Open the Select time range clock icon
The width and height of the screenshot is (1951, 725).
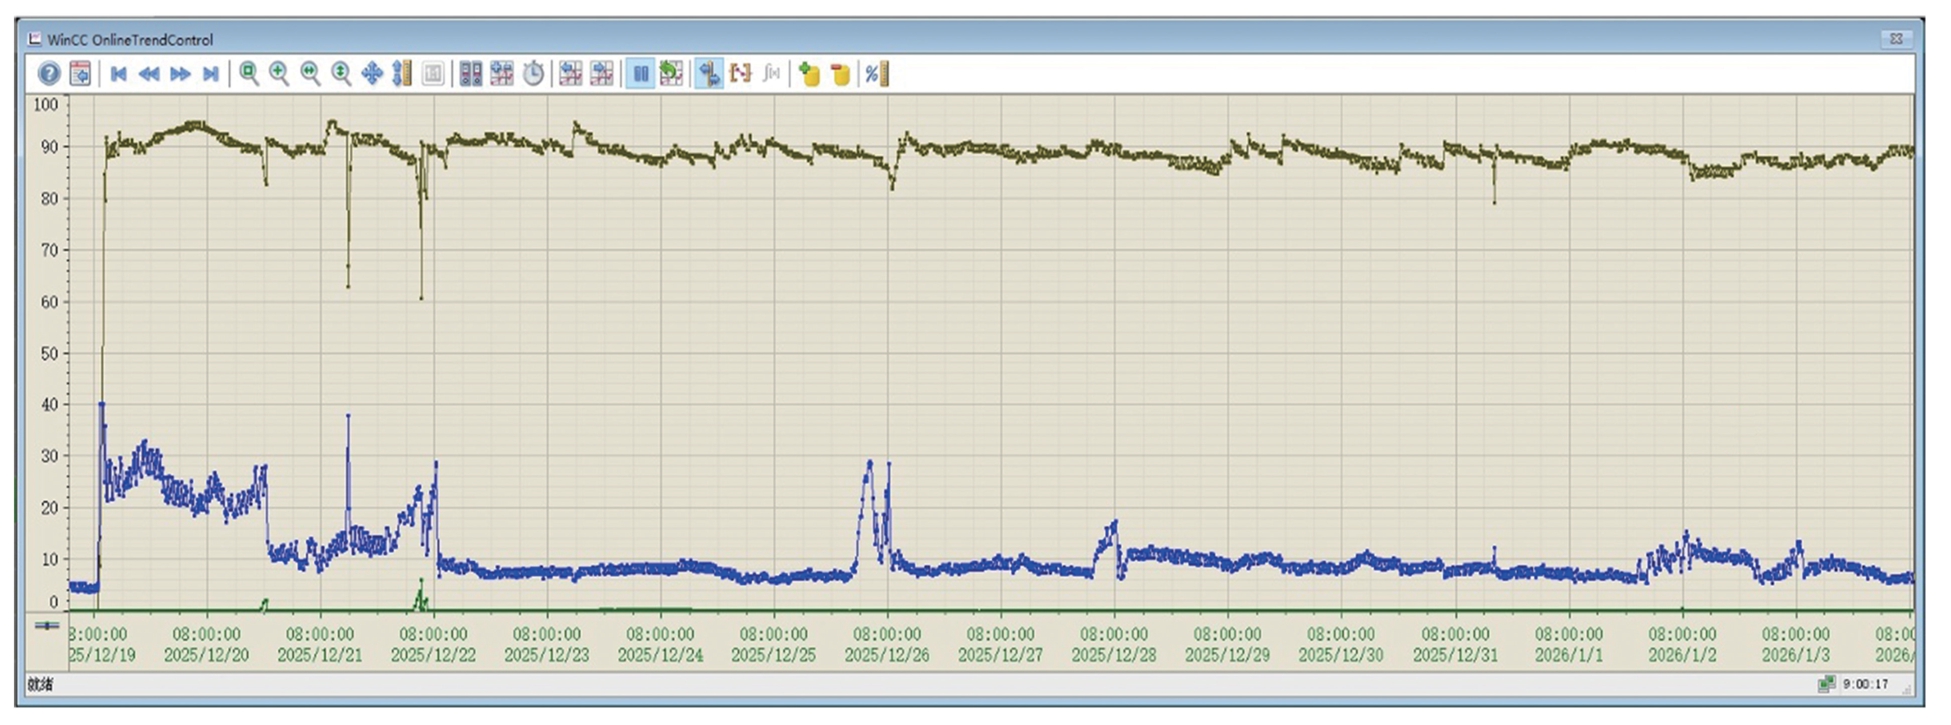pyautogui.click(x=533, y=73)
